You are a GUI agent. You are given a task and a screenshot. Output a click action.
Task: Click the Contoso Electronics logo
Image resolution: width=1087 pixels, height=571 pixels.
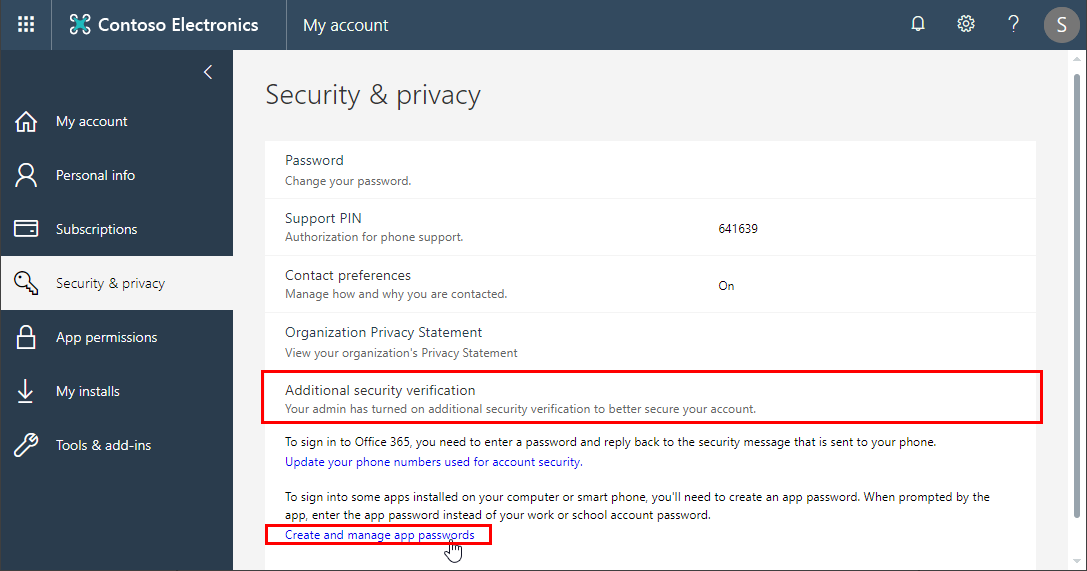click(x=164, y=25)
